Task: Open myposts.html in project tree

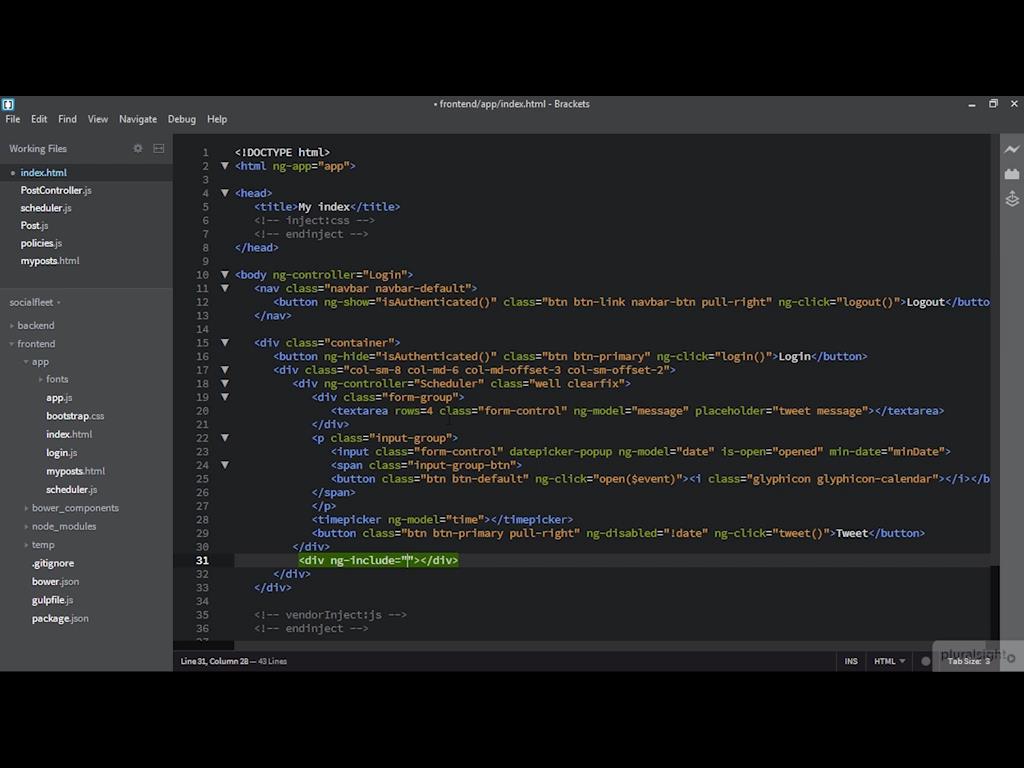Action: [76, 471]
